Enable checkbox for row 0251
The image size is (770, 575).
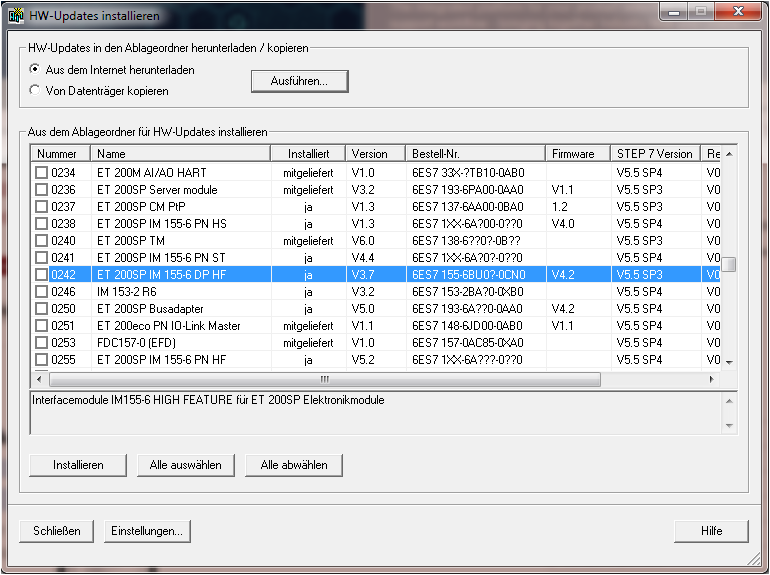42,326
